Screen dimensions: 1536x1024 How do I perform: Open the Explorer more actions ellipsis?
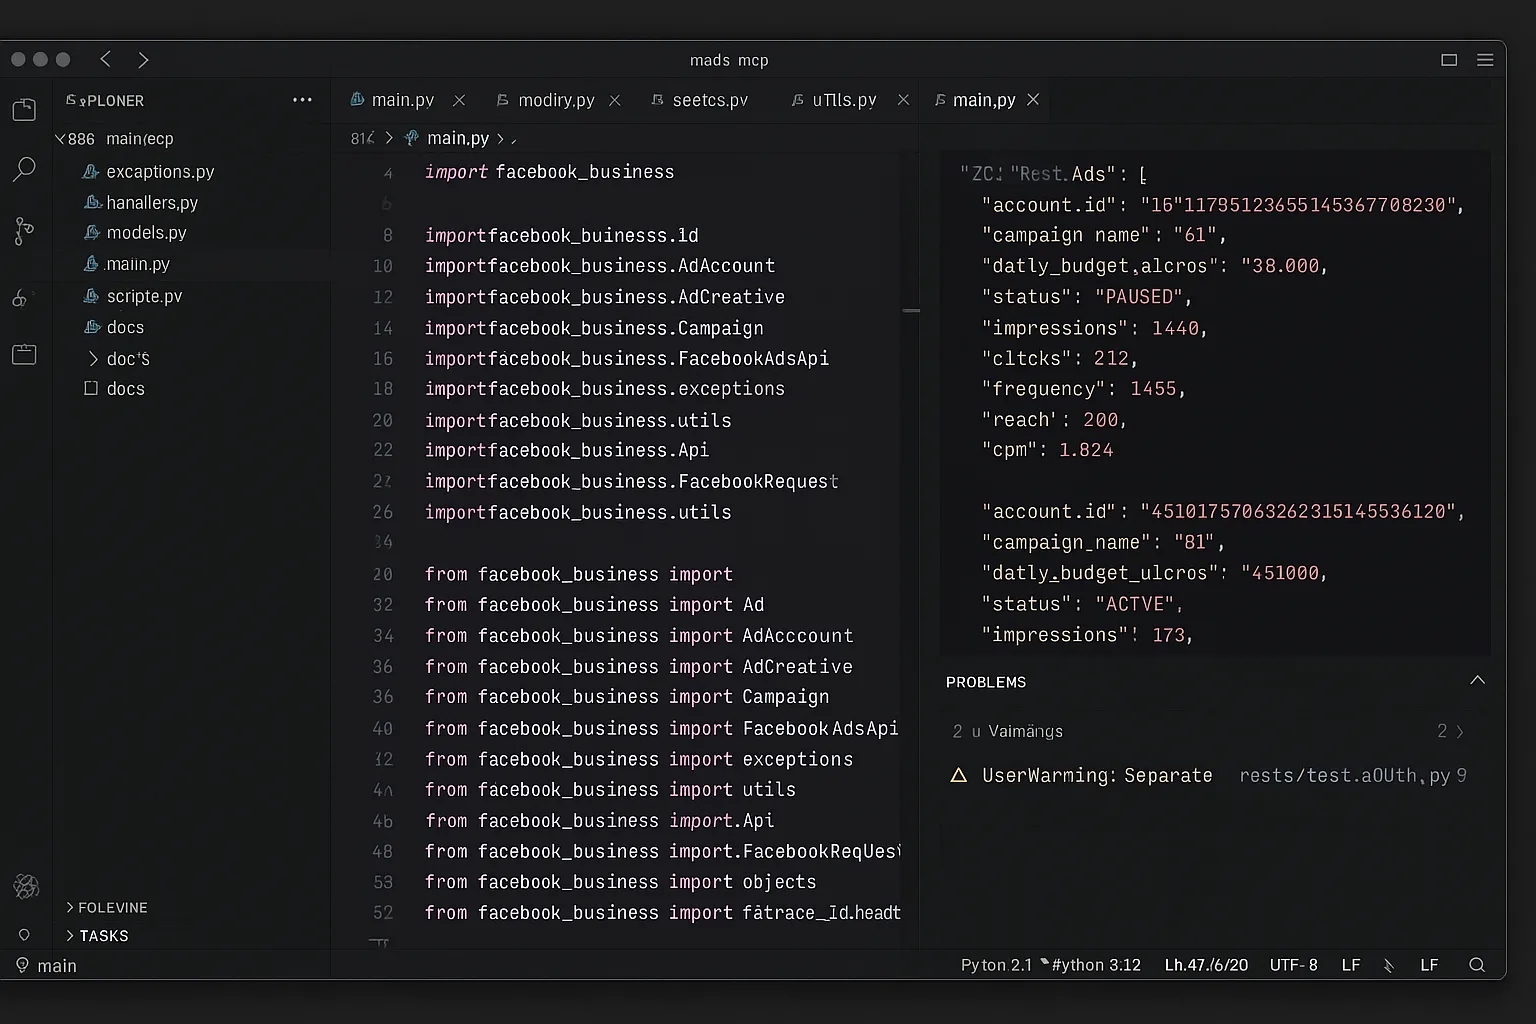point(302,100)
